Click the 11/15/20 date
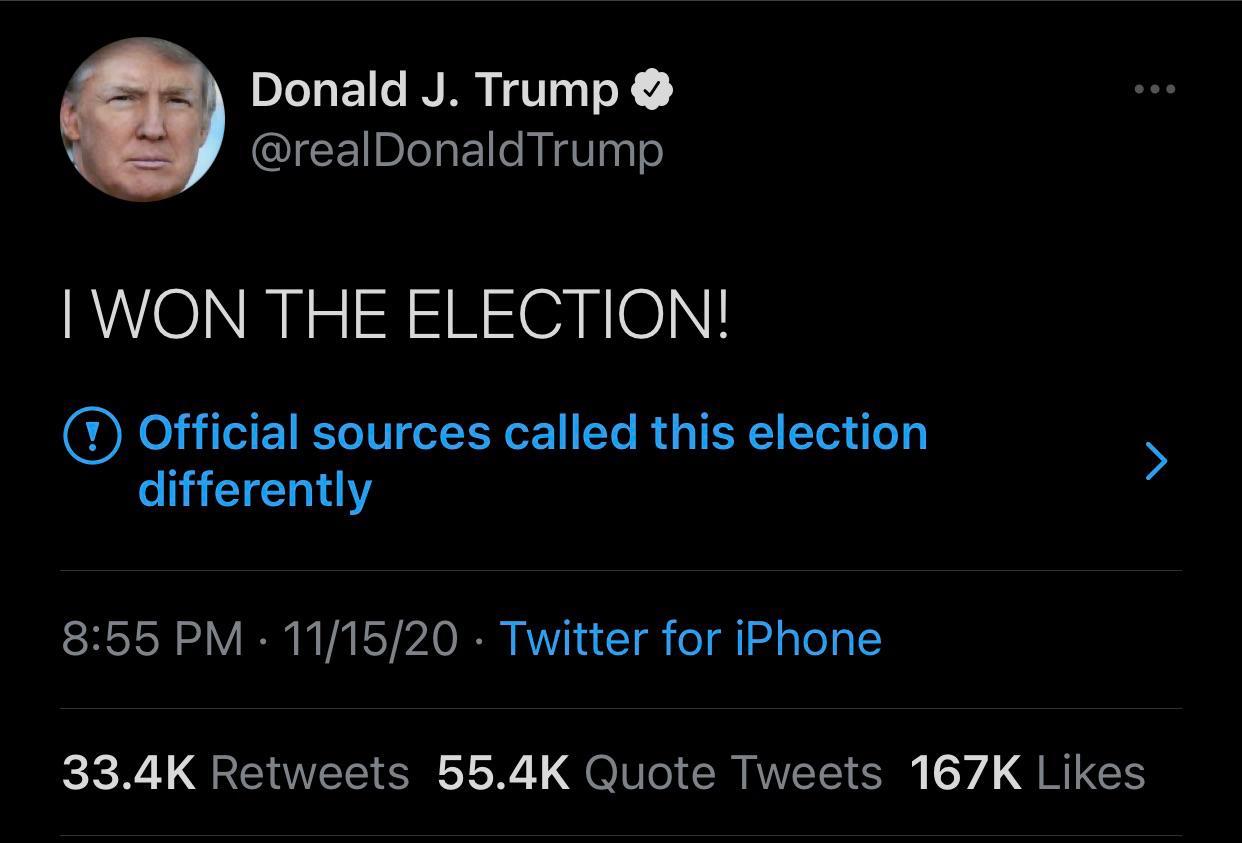 370,638
